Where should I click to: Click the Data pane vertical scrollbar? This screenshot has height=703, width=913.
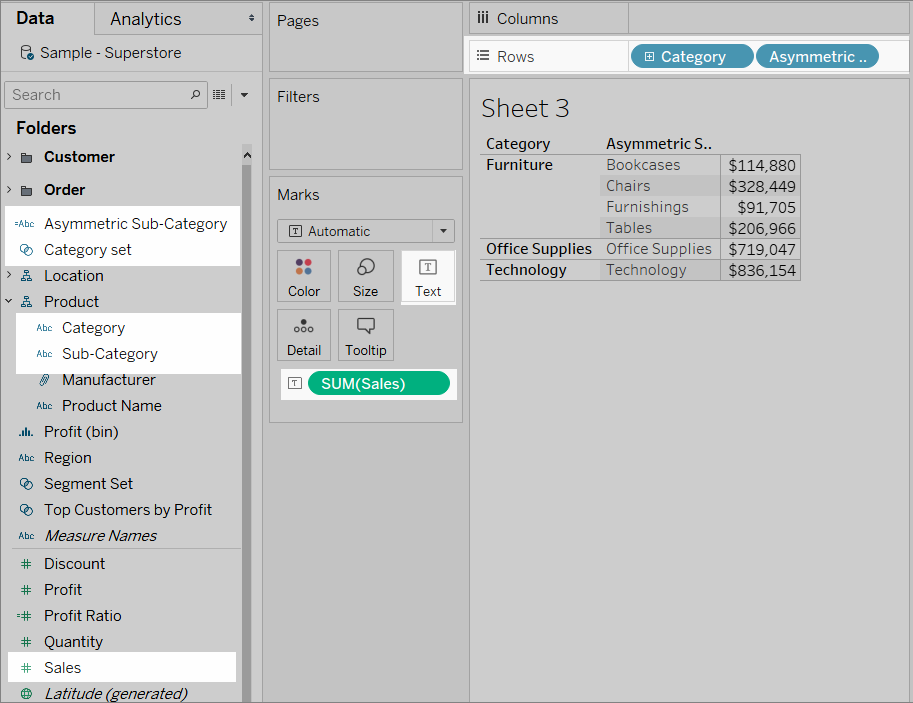point(247,431)
